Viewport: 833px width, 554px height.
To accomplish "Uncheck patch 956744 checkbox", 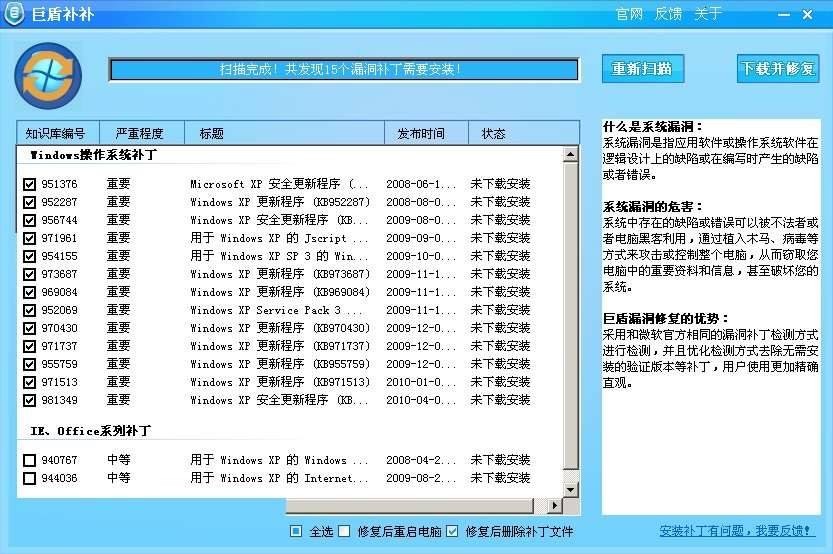I will [29, 220].
